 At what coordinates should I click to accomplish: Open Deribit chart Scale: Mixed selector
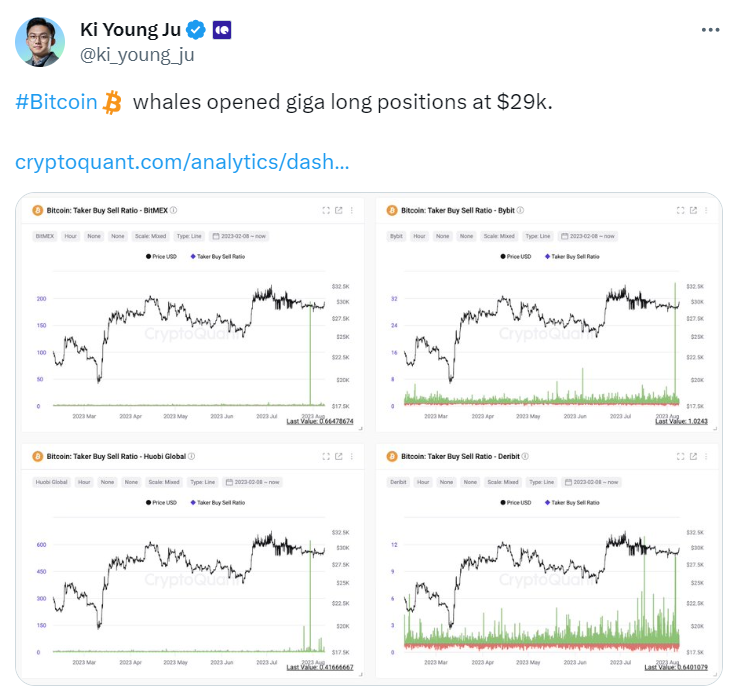click(503, 482)
